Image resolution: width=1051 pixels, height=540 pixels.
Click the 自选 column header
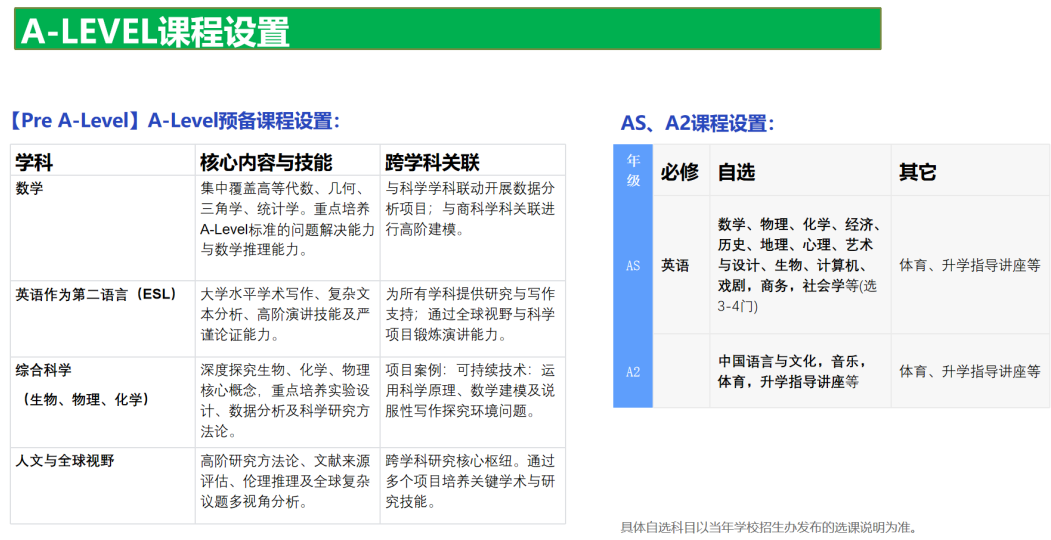(800, 170)
